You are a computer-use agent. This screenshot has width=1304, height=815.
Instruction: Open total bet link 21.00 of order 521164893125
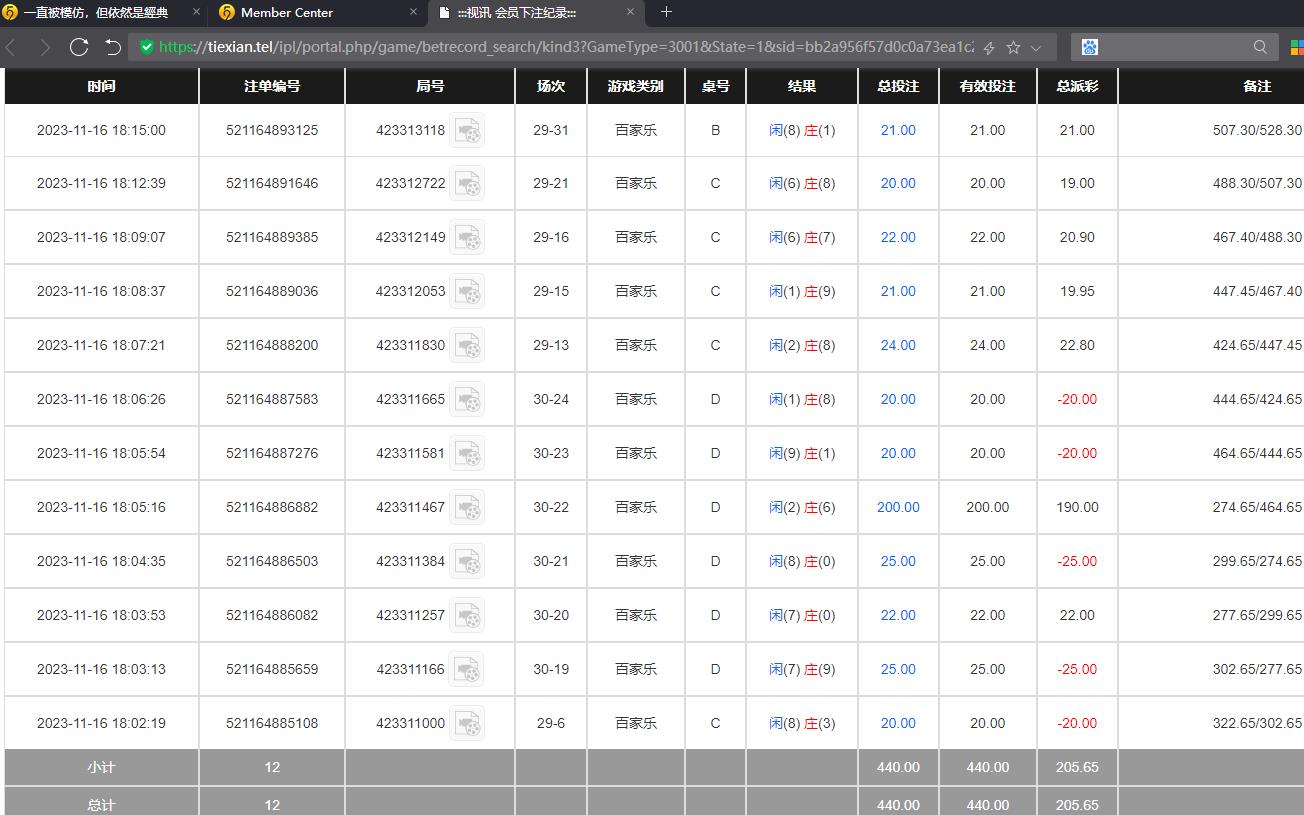(898, 130)
